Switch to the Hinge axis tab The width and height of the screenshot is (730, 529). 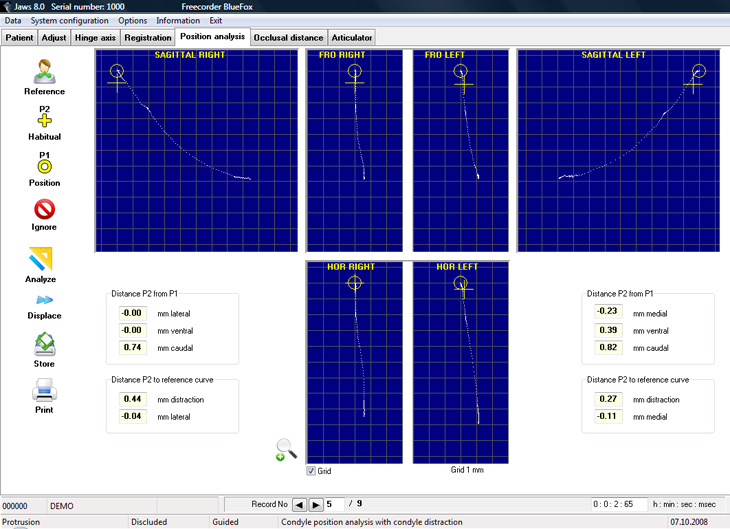click(95, 38)
